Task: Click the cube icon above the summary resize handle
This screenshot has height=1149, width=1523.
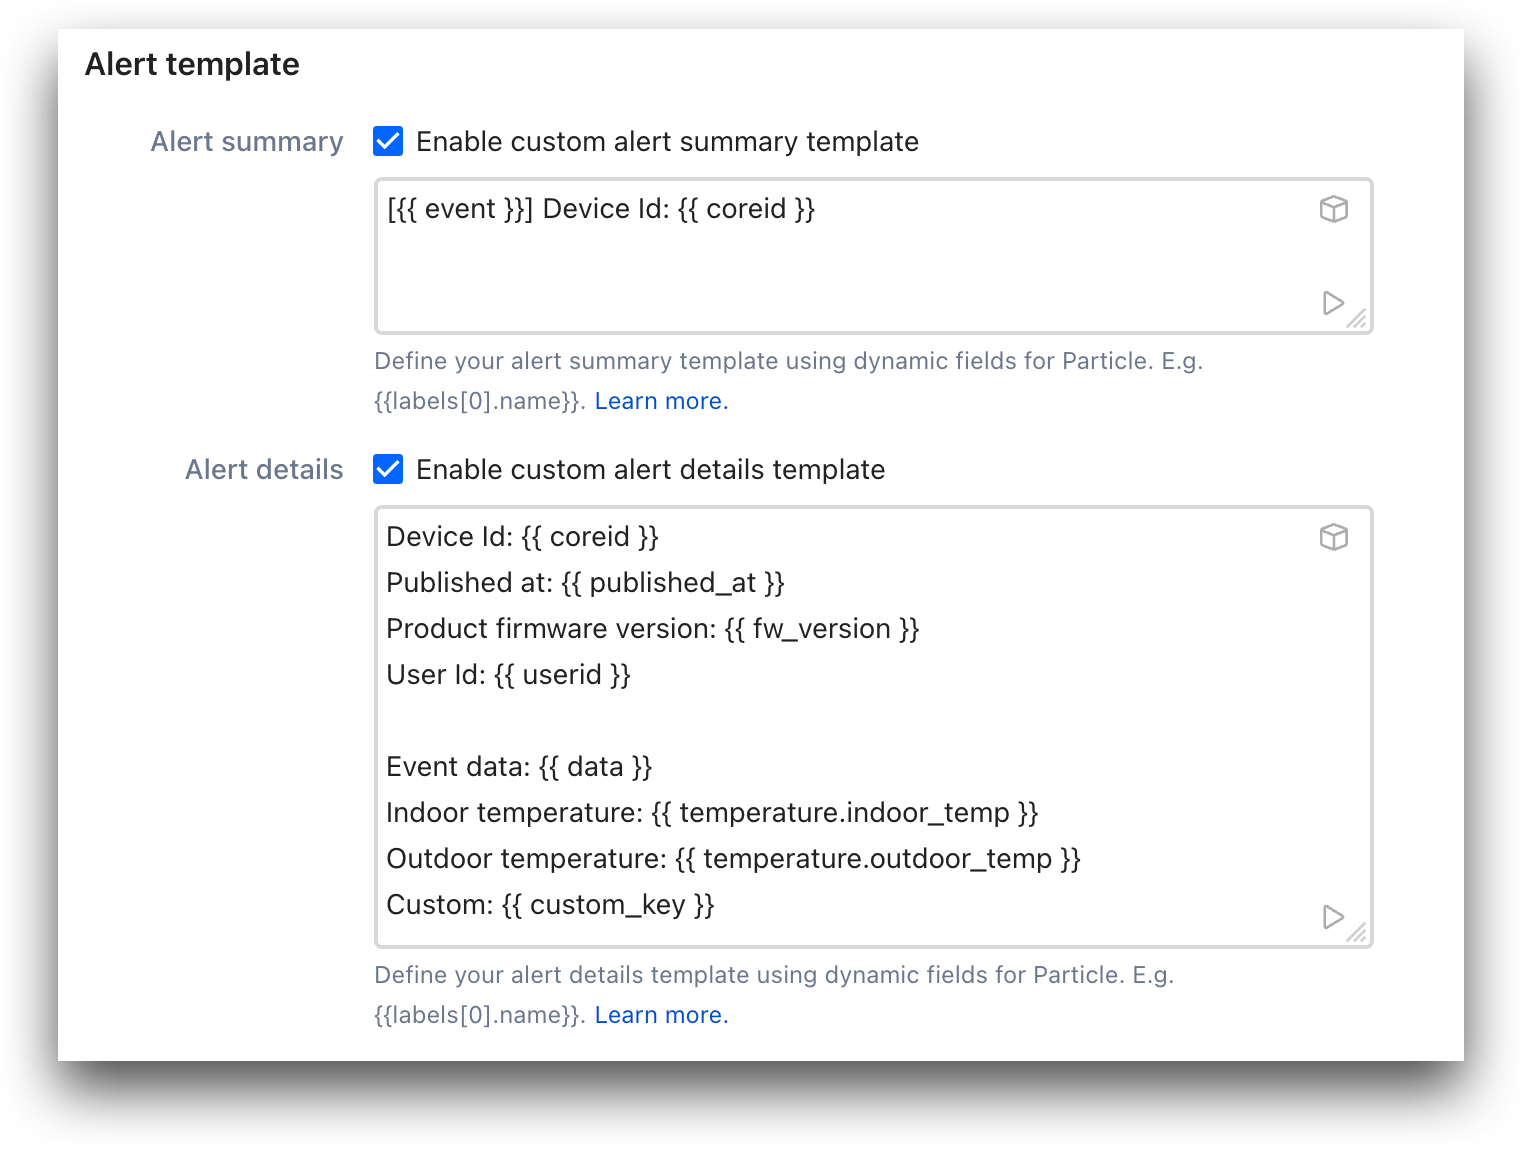Action: 1335,209
